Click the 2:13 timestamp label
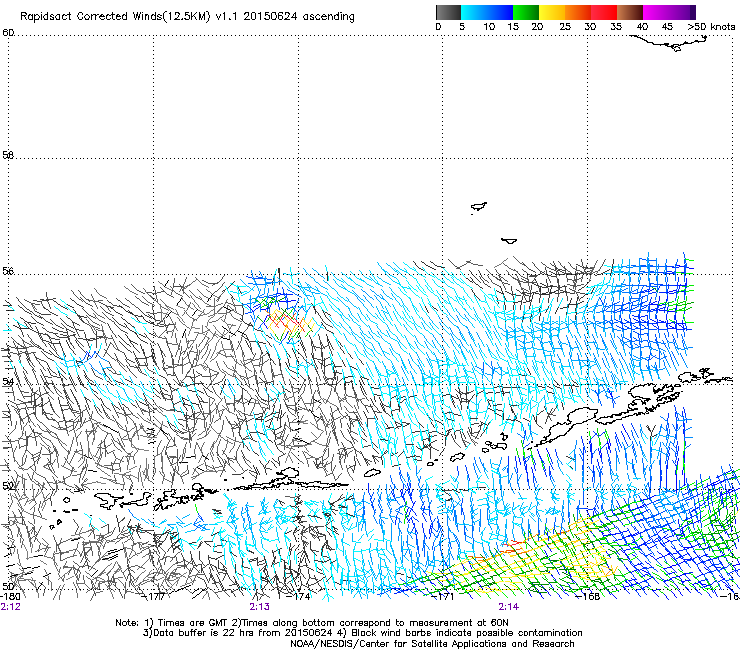Viewport: 740px width, 650px height. (x=260, y=607)
